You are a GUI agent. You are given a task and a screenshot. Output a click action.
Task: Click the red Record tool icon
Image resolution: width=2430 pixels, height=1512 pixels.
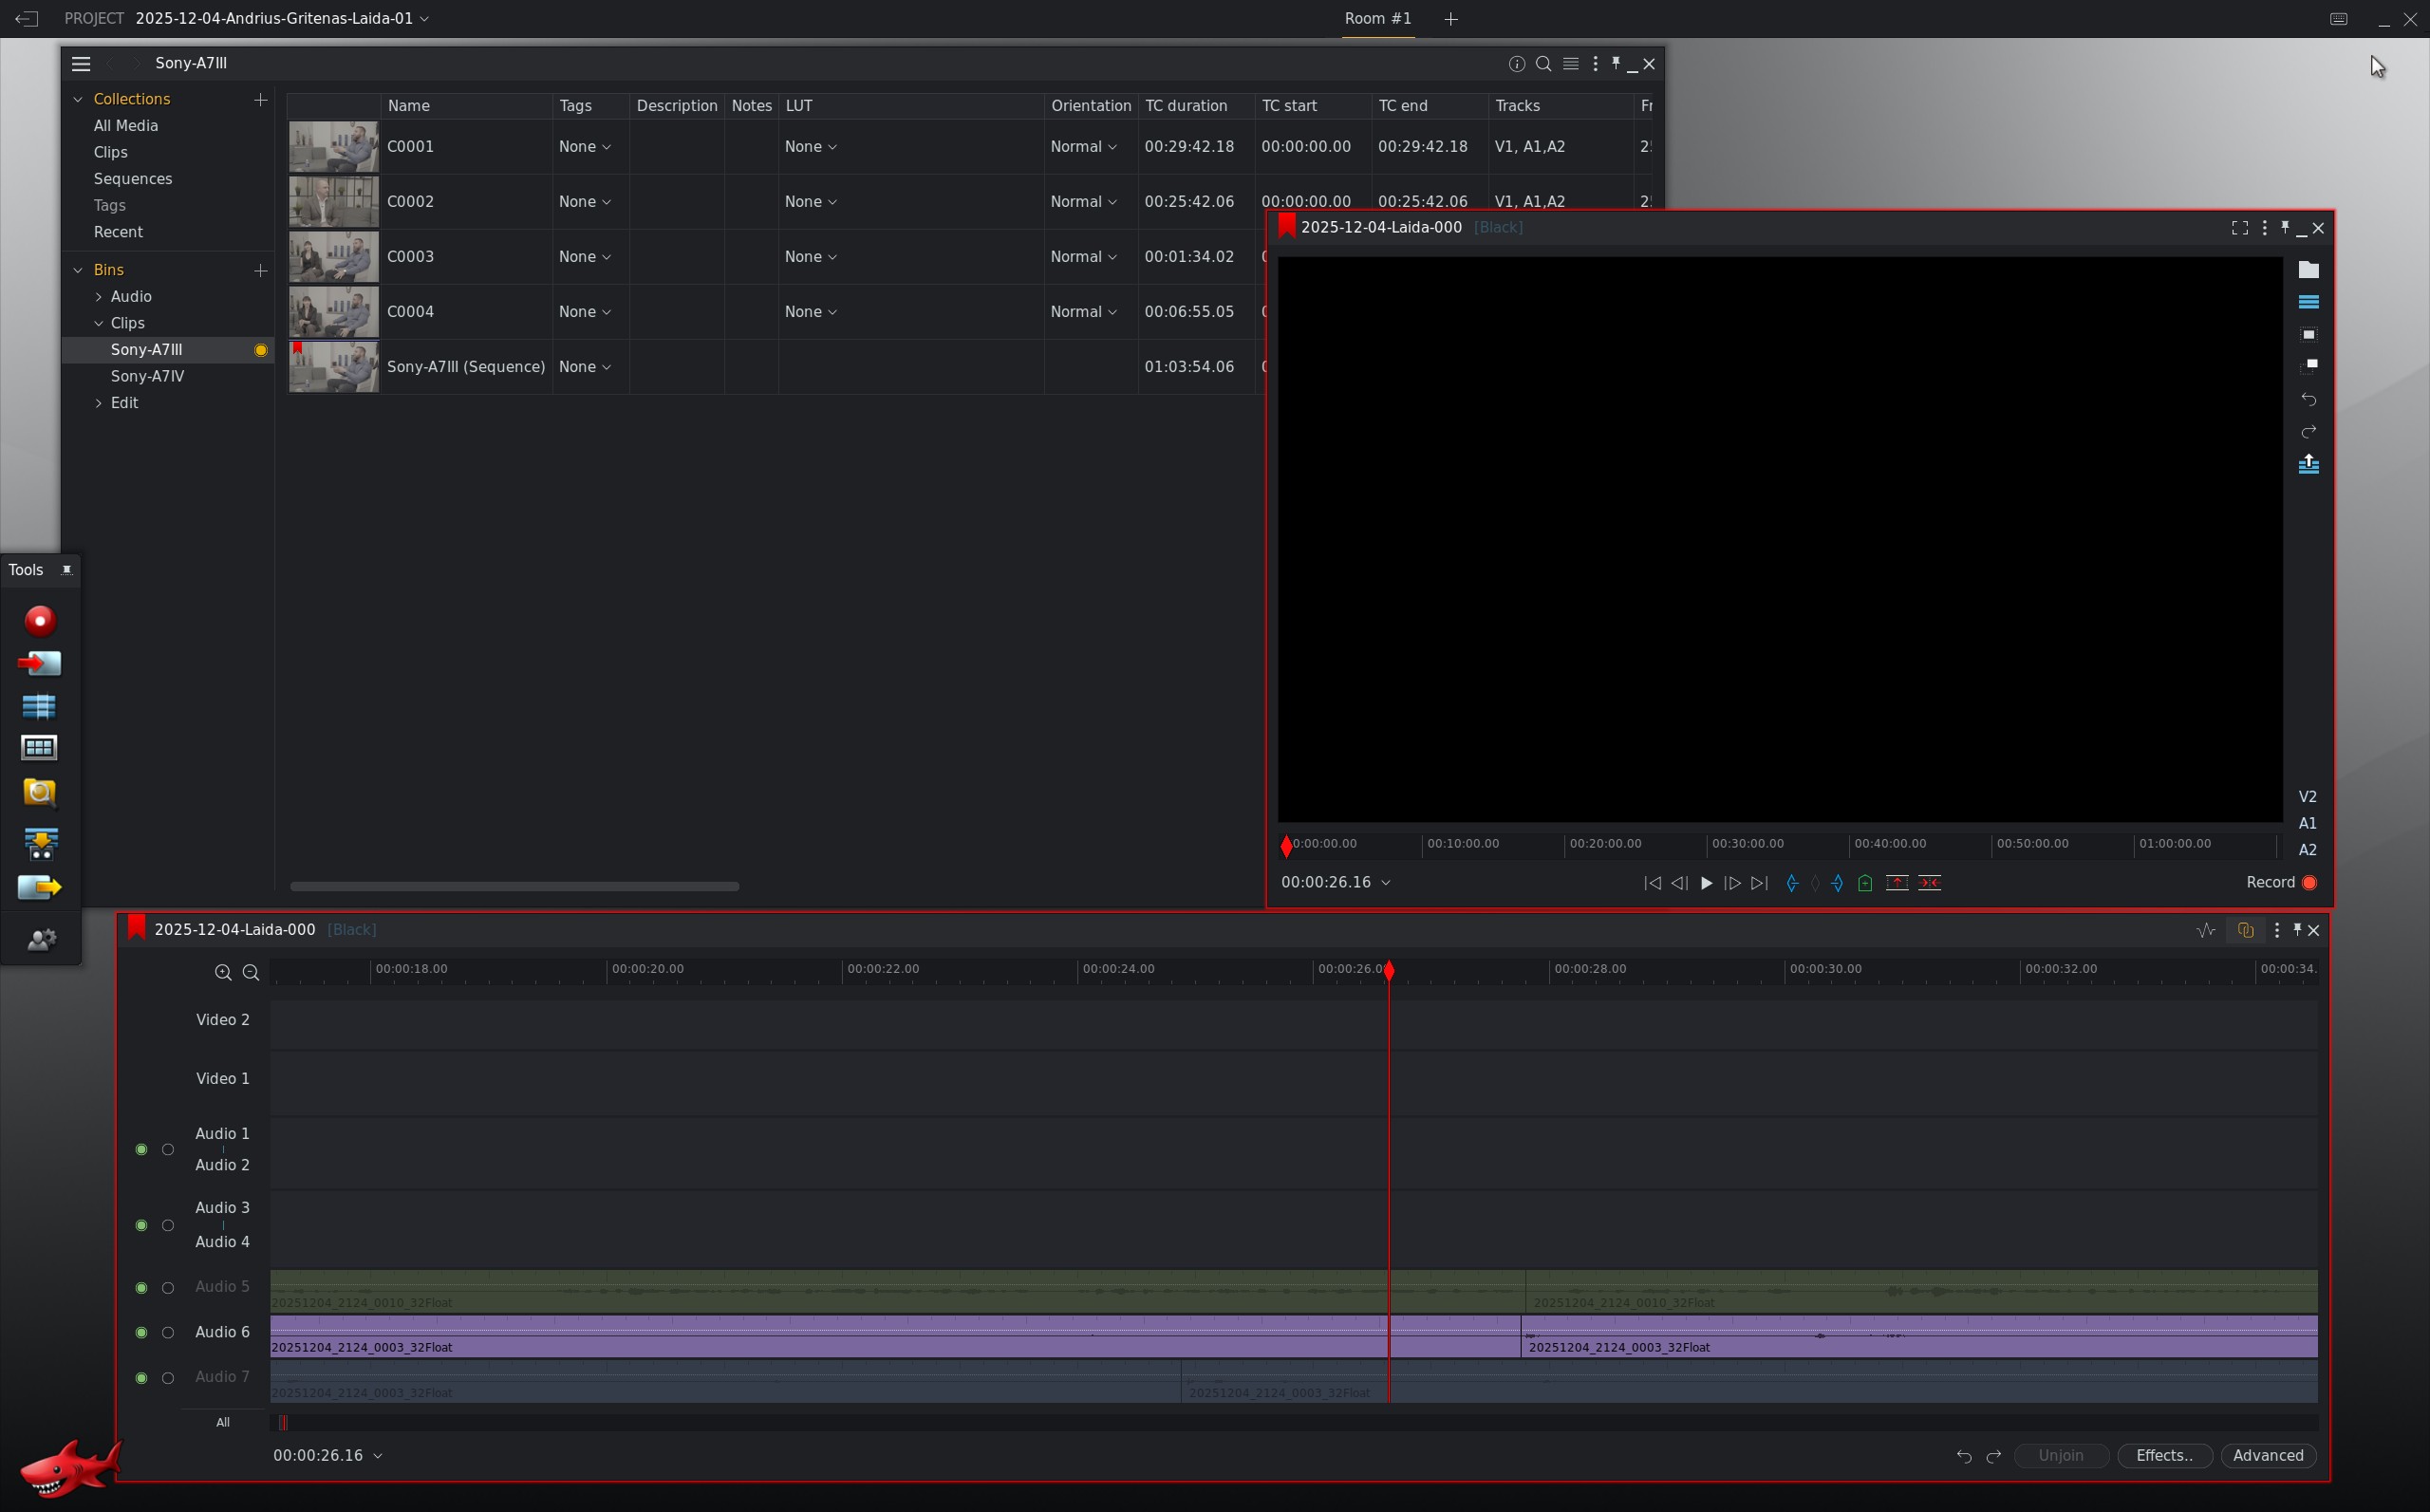(x=40, y=621)
